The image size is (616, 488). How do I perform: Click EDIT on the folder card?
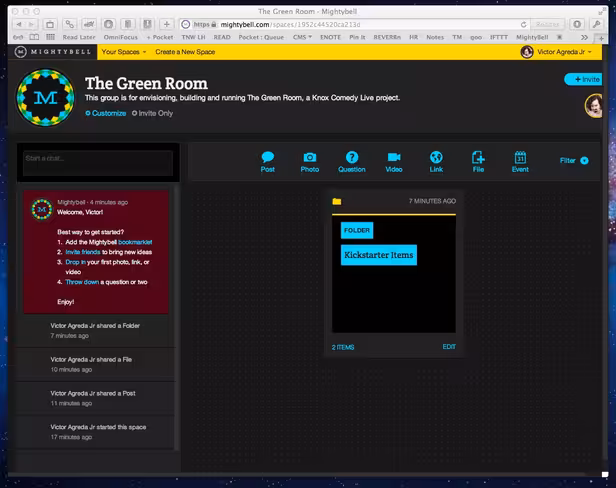(449, 347)
